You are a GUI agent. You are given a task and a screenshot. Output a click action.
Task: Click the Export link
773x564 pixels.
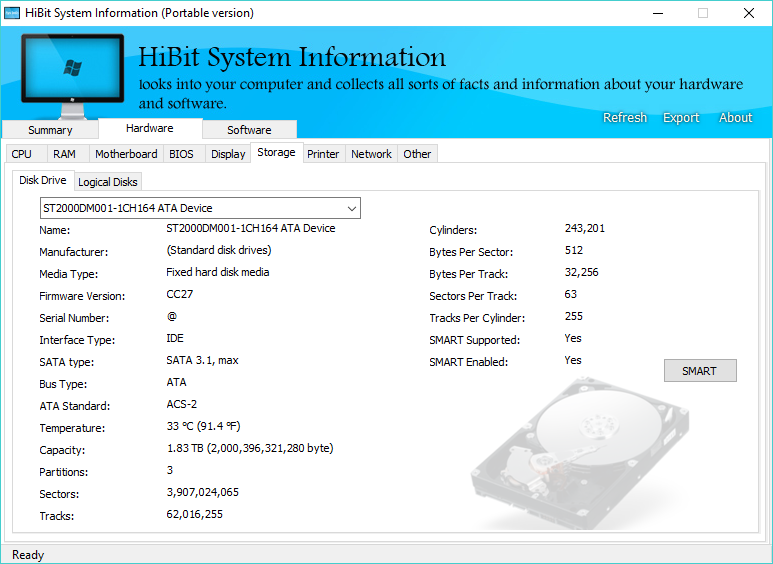(681, 117)
